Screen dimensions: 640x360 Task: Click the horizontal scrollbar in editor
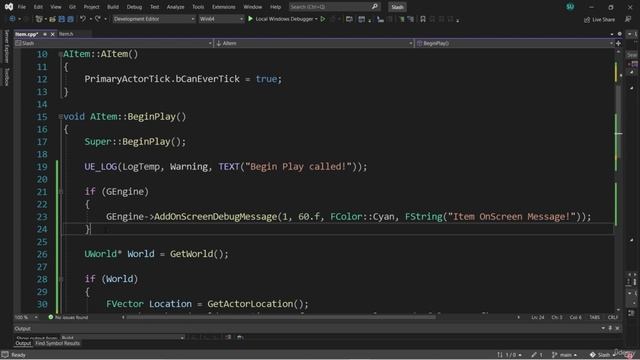tap(280, 317)
